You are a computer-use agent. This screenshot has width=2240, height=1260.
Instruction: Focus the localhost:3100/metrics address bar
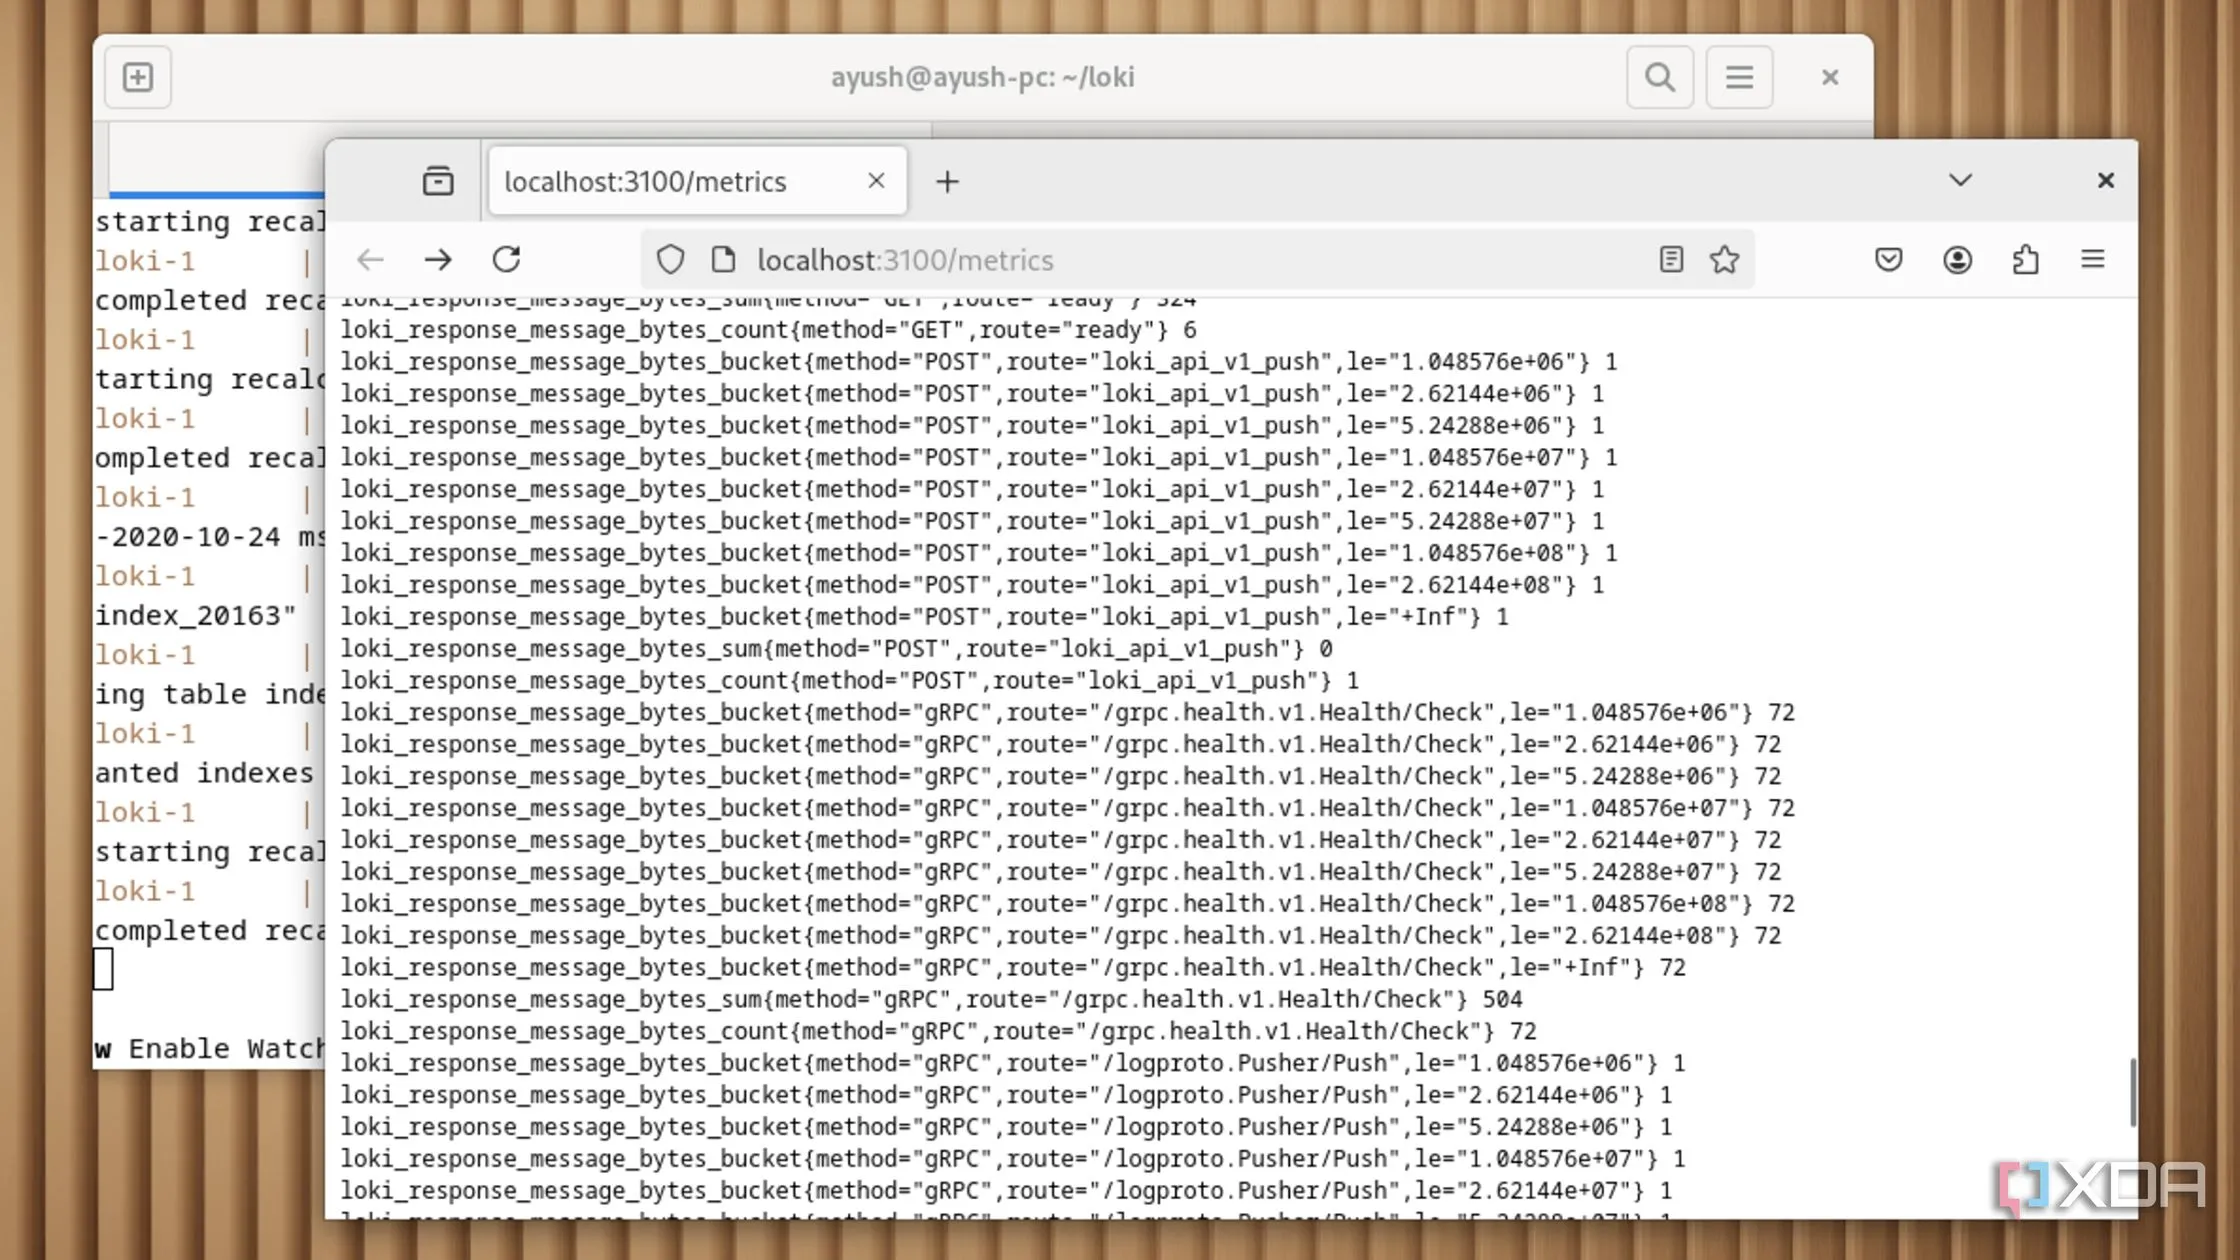click(x=1196, y=260)
